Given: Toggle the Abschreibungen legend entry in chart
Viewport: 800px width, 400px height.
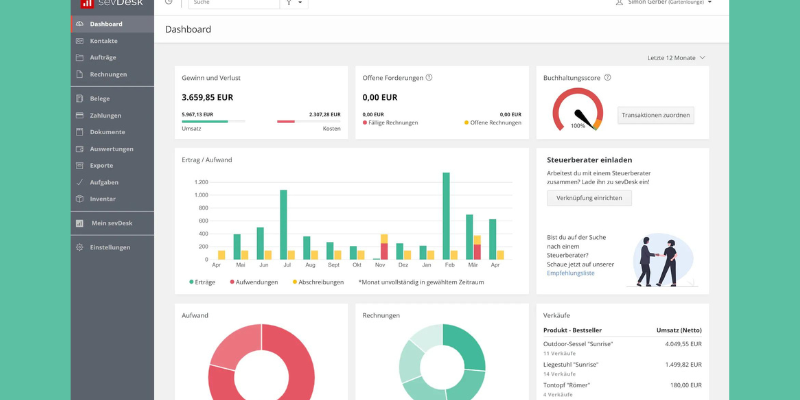Looking at the screenshot, I should [x=321, y=282].
